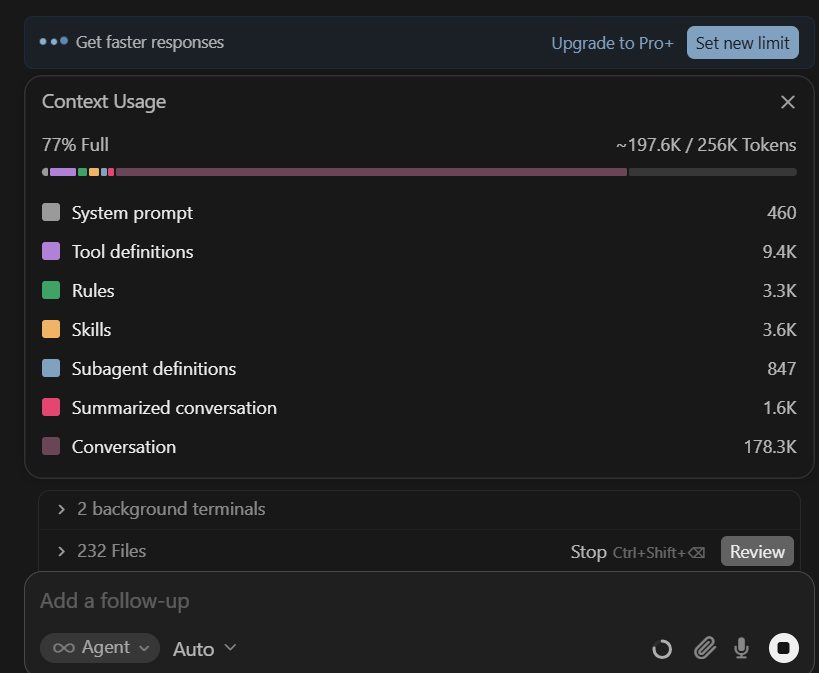Screen dimensions: 819x673
Task: Click the Add a follow-up input field
Action: (x=419, y=601)
